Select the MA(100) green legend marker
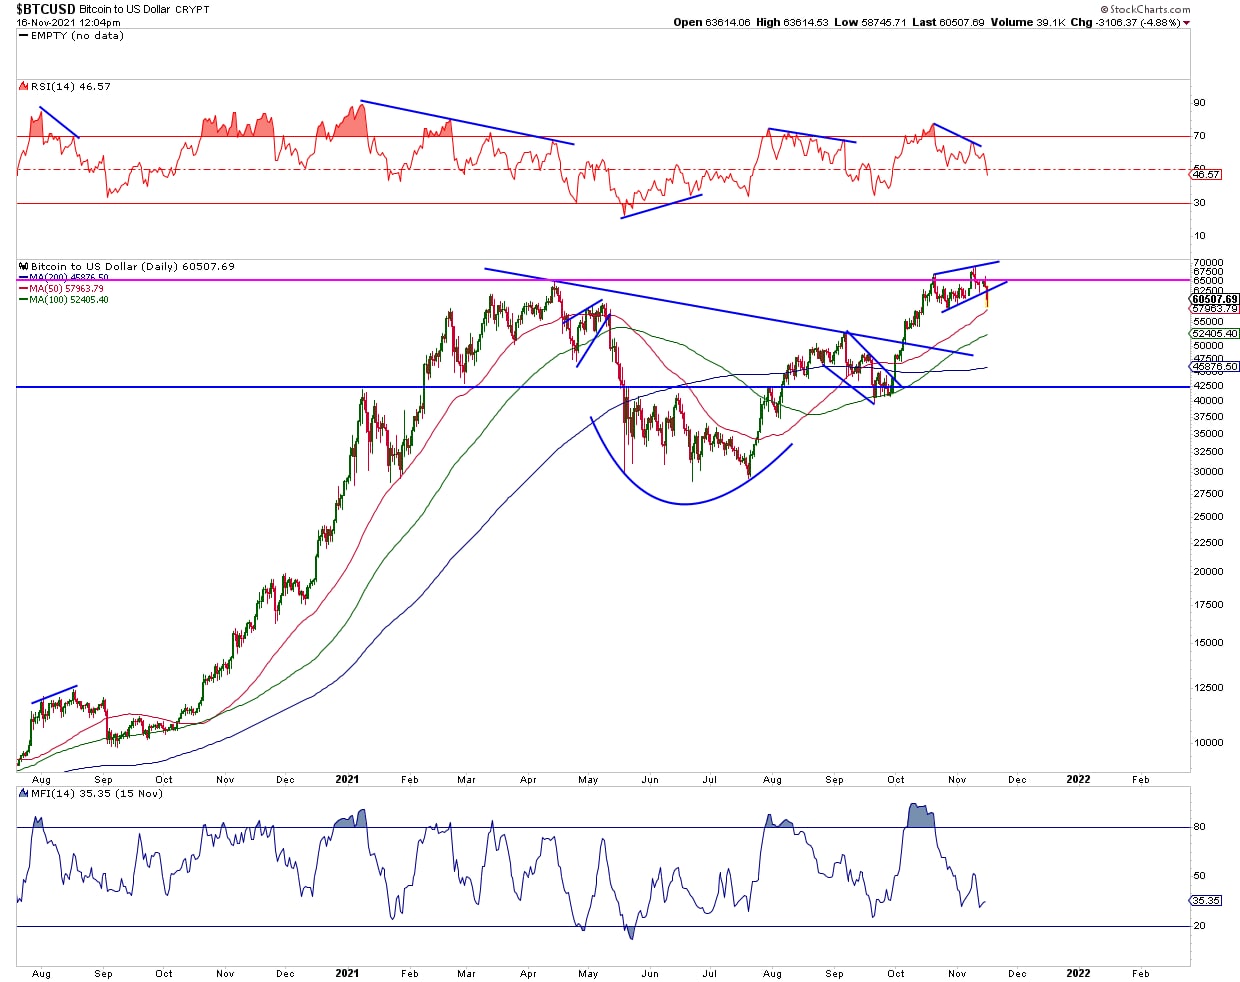1240x982 pixels. [23, 300]
